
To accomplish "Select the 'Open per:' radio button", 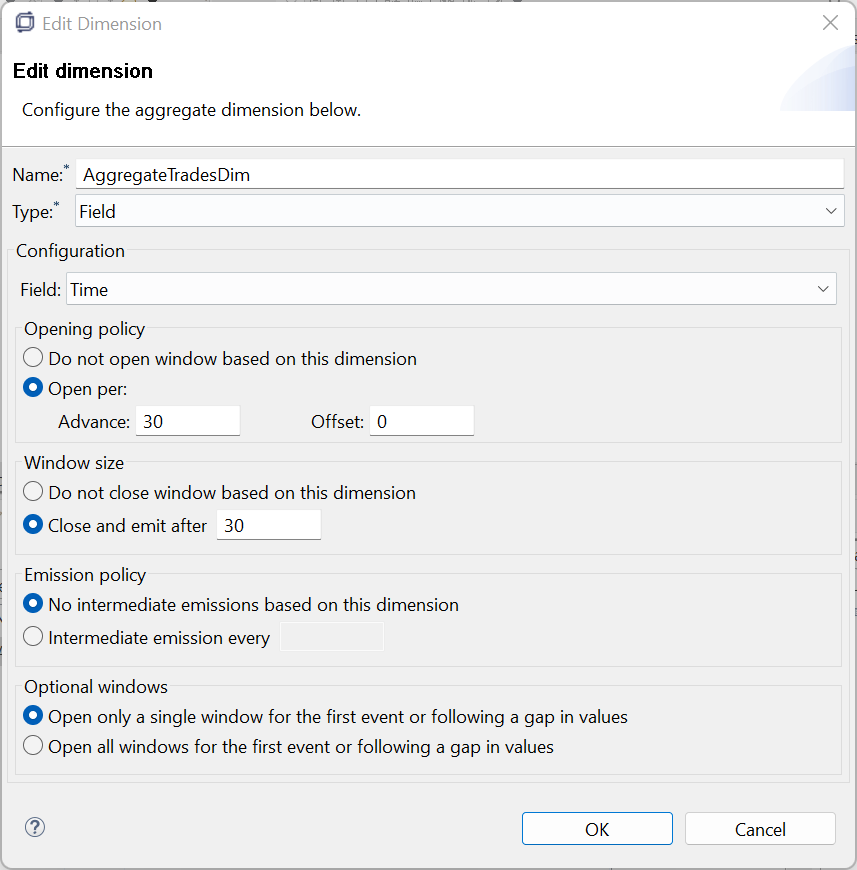I will [34, 388].
